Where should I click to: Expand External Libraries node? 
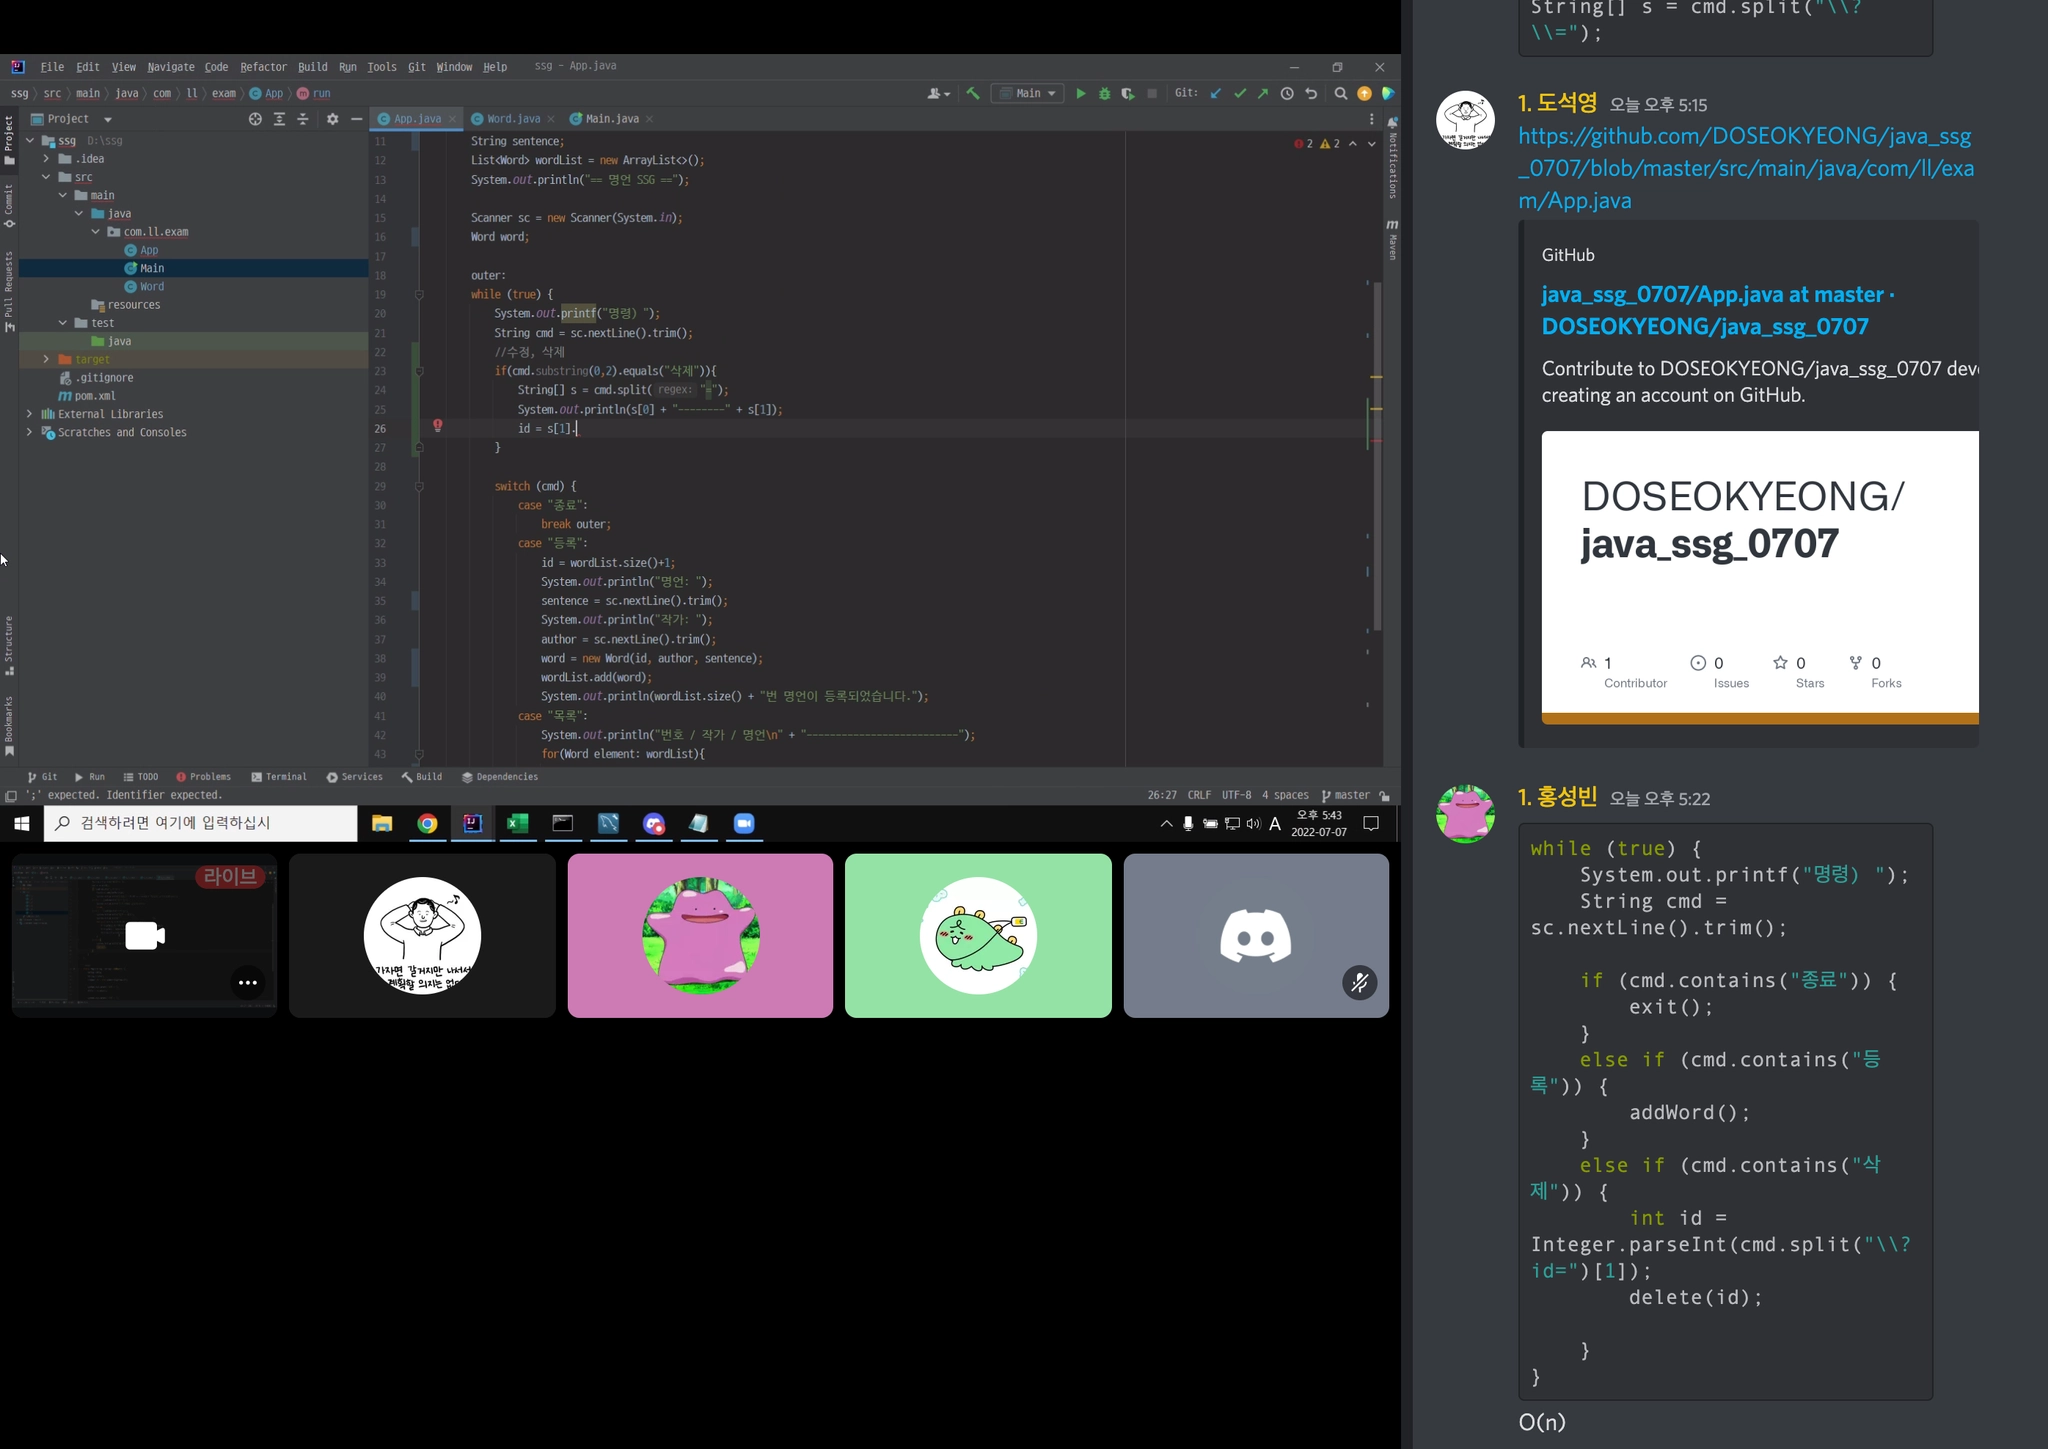click(x=29, y=414)
